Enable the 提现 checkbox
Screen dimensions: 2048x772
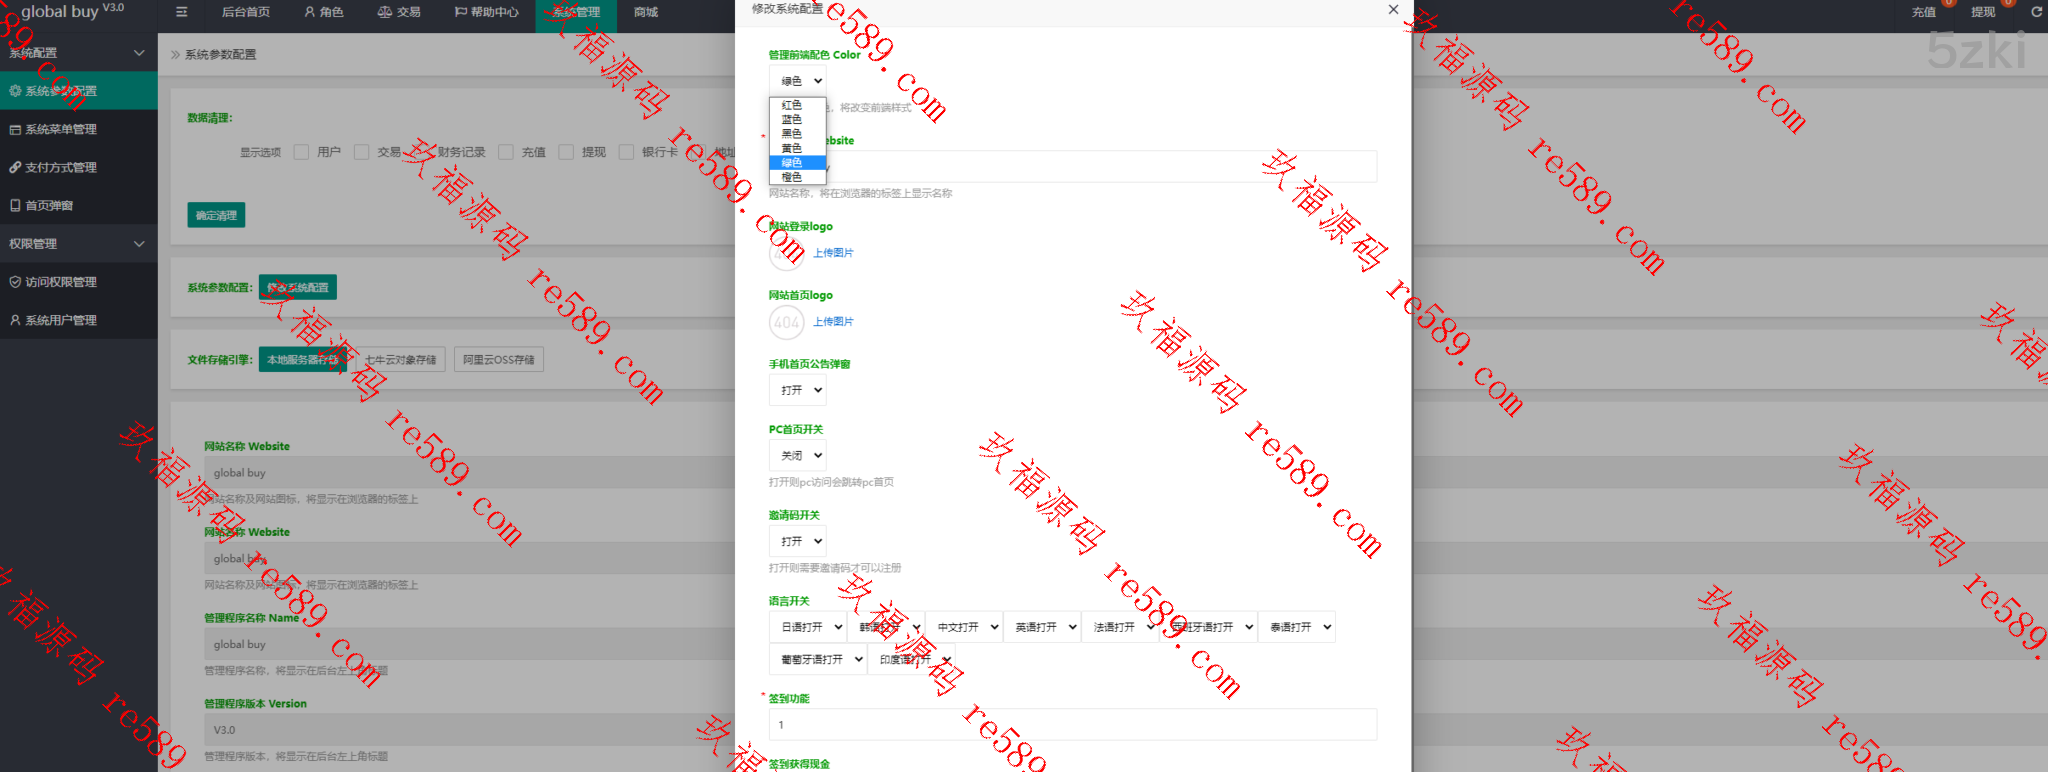[566, 152]
